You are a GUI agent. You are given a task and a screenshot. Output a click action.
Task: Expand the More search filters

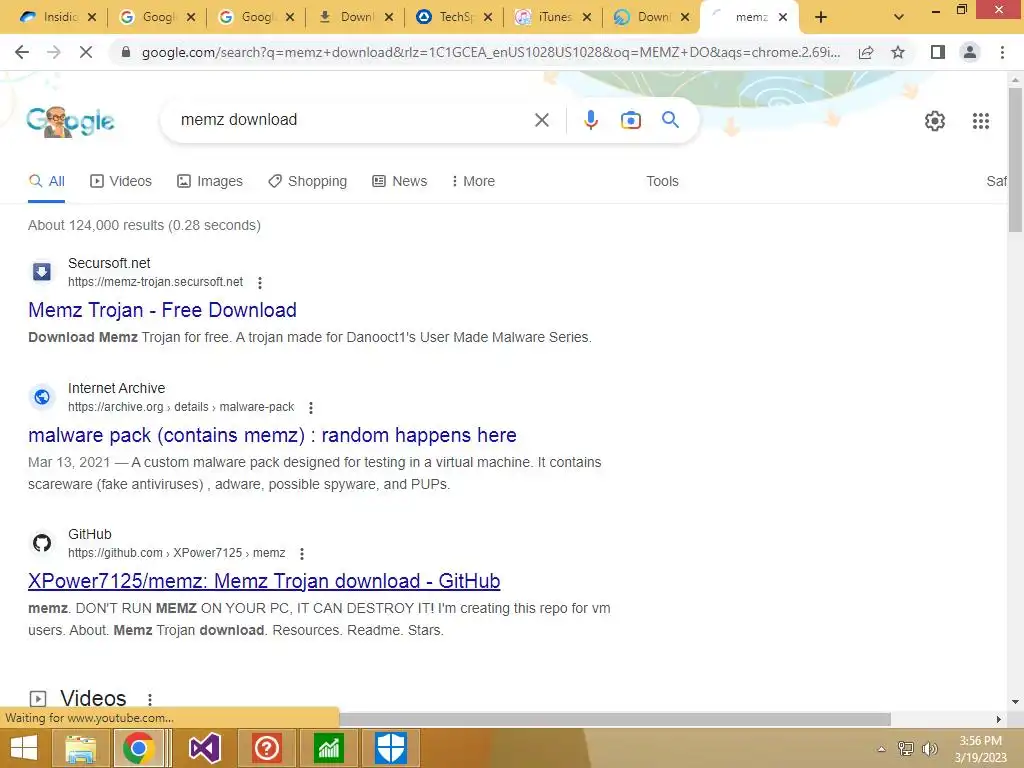473,181
